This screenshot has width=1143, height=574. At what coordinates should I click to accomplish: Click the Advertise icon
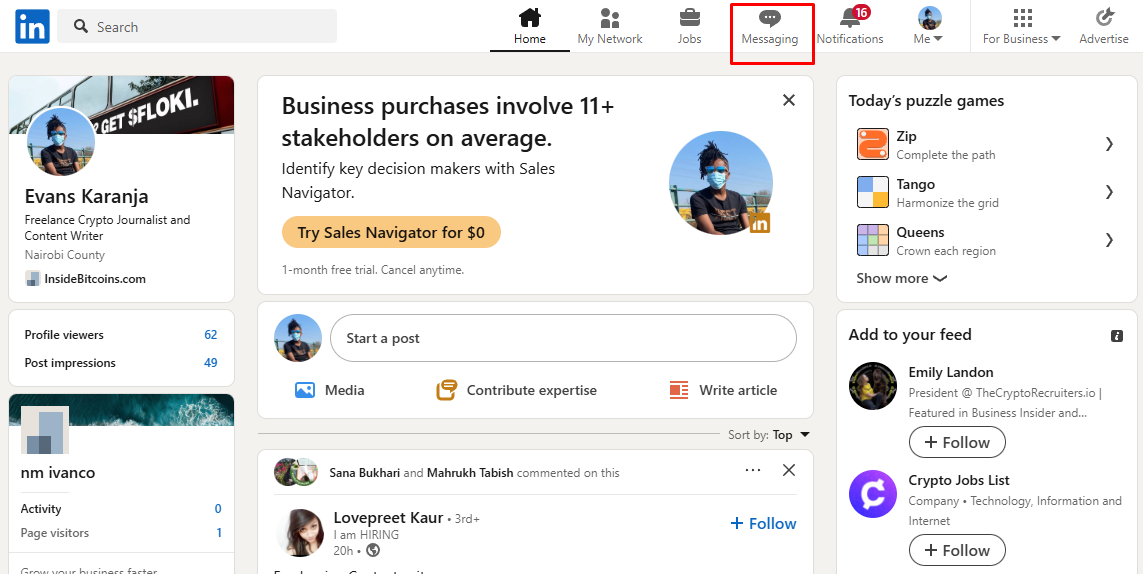click(x=1104, y=18)
